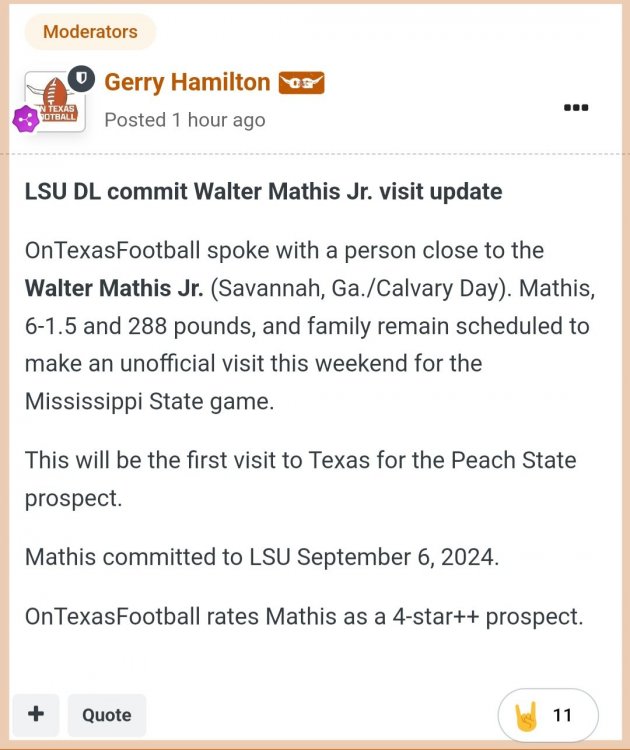The height and width of the screenshot is (750, 630).
Task: Click the "LSU DL commit" post title
Action: pyautogui.click(x=263, y=191)
